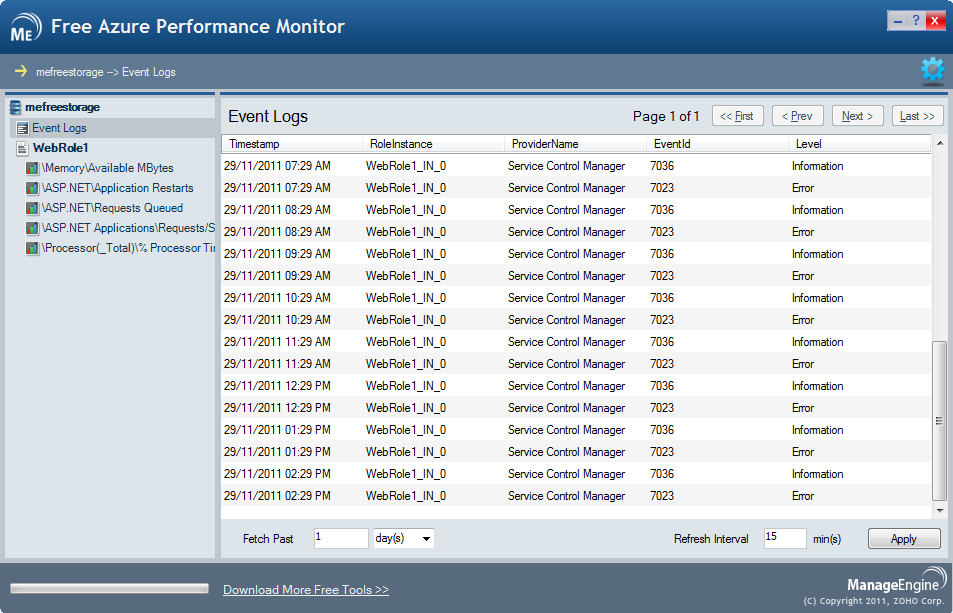
Task: Click the progress bar in the footer
Action: (x=109, y=588)
